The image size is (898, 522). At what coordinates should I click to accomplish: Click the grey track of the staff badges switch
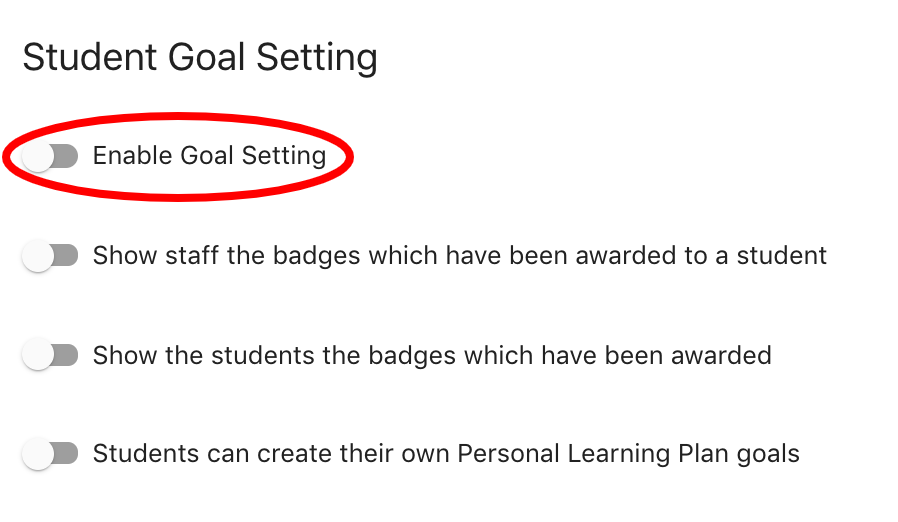pos(66,256)
